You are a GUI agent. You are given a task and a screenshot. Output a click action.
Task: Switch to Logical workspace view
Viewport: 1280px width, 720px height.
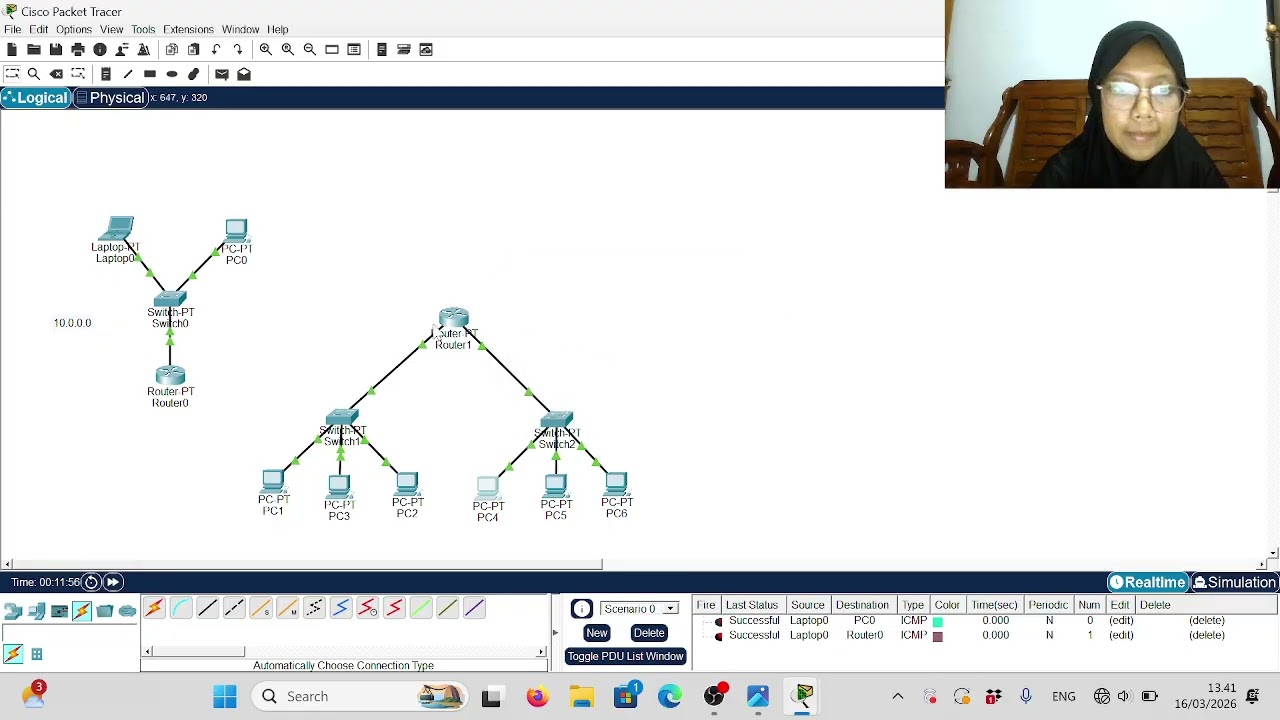pyautogui.click(x=35, y=97)
